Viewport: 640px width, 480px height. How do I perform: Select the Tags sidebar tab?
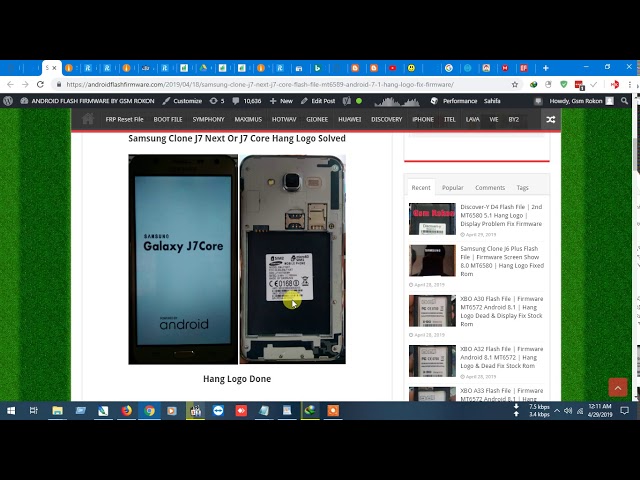pyautogui.click(x=522, y=187)
